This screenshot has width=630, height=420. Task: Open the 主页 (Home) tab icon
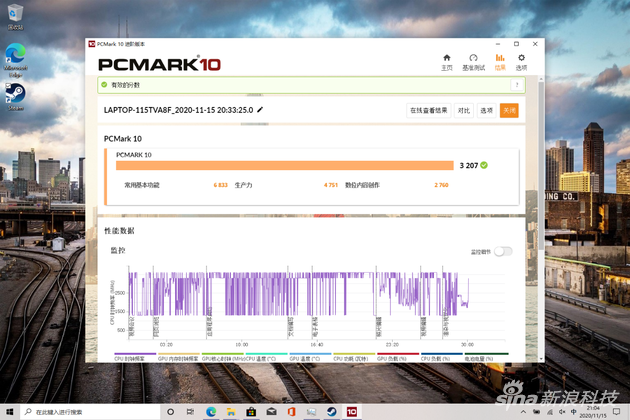point(447,62)
